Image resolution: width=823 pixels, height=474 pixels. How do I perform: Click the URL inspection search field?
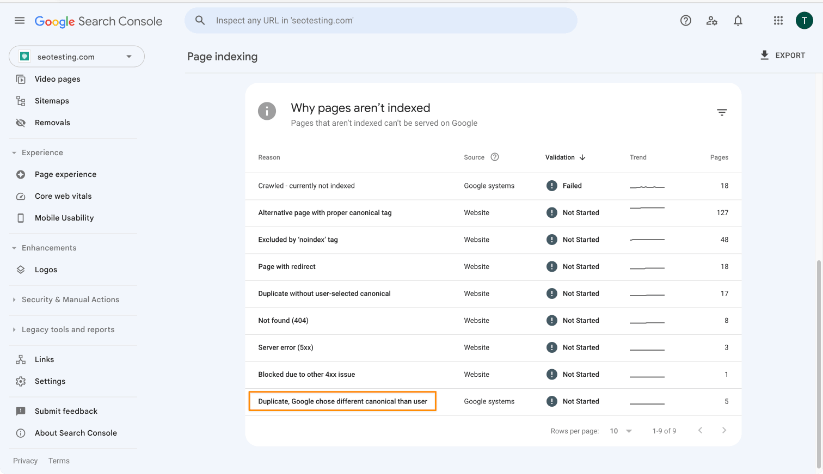pyautogui.click(x=381, y=20)
